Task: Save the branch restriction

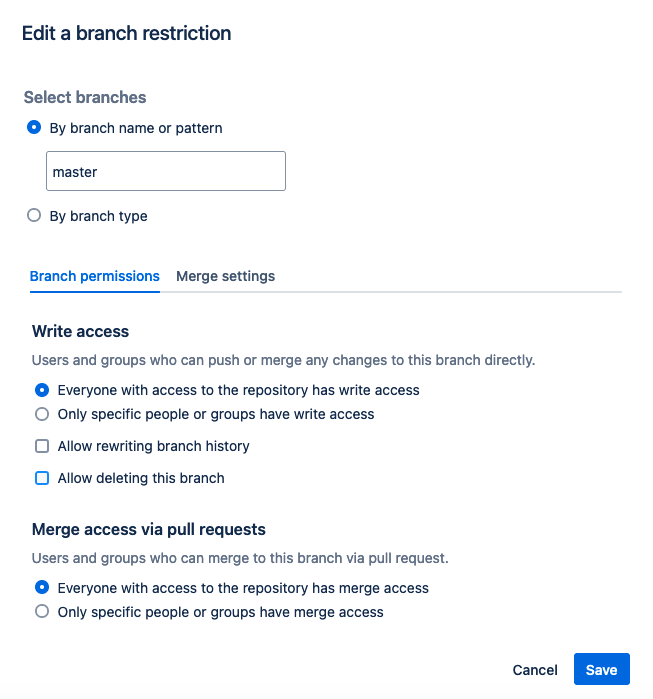Action: (602, 670)
